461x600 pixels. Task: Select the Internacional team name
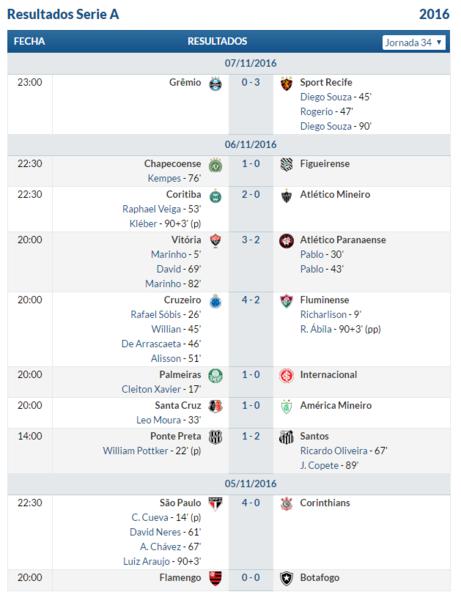point(328,375)
